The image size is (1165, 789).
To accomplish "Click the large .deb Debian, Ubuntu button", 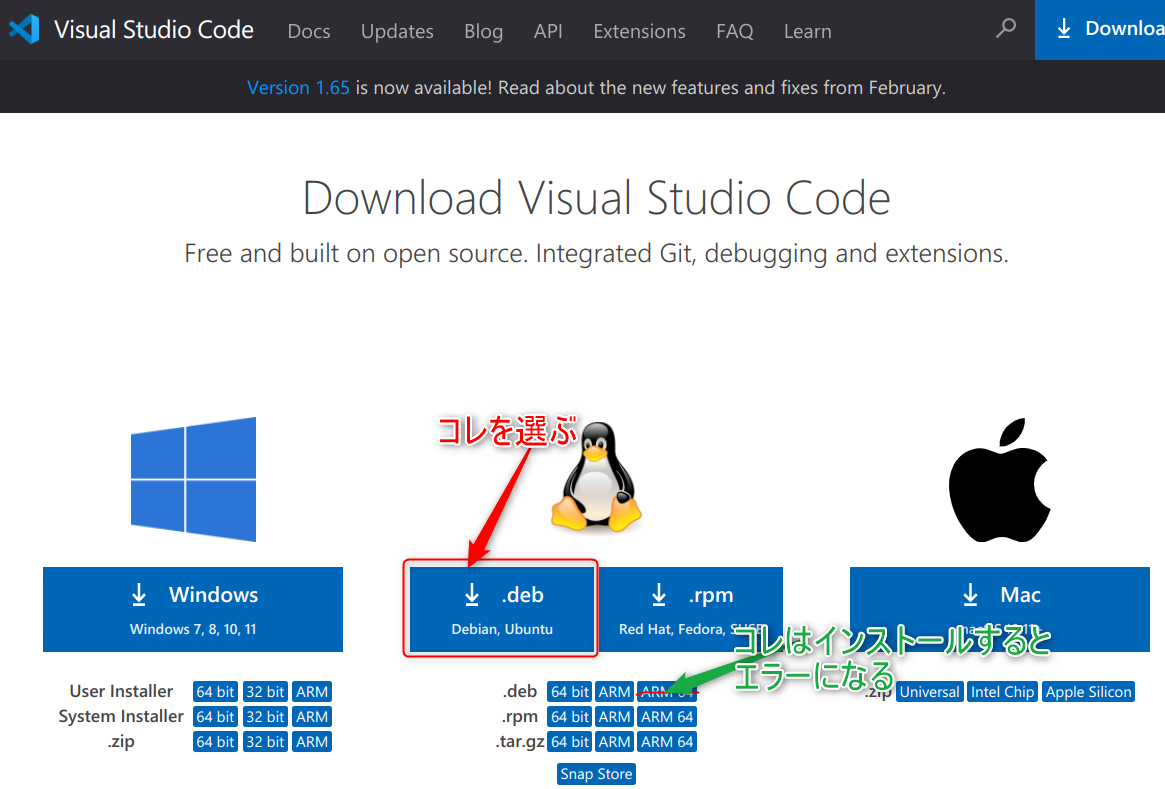I will pos(502,609).
